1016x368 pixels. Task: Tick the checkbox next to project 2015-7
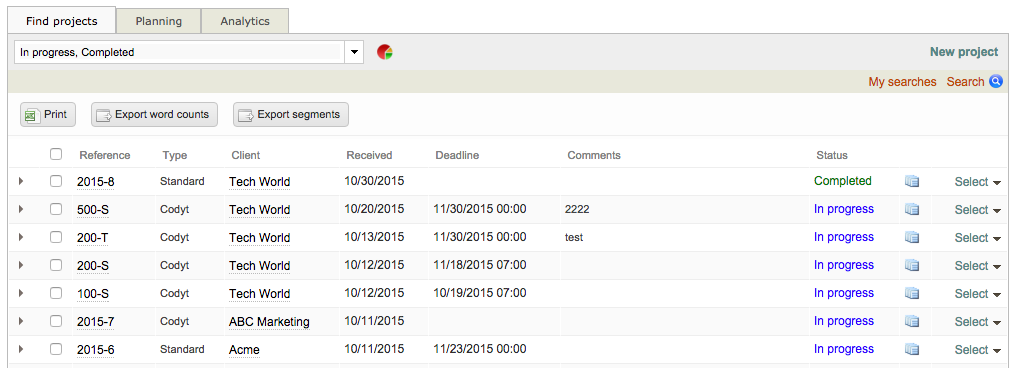(x=56, y=321)
